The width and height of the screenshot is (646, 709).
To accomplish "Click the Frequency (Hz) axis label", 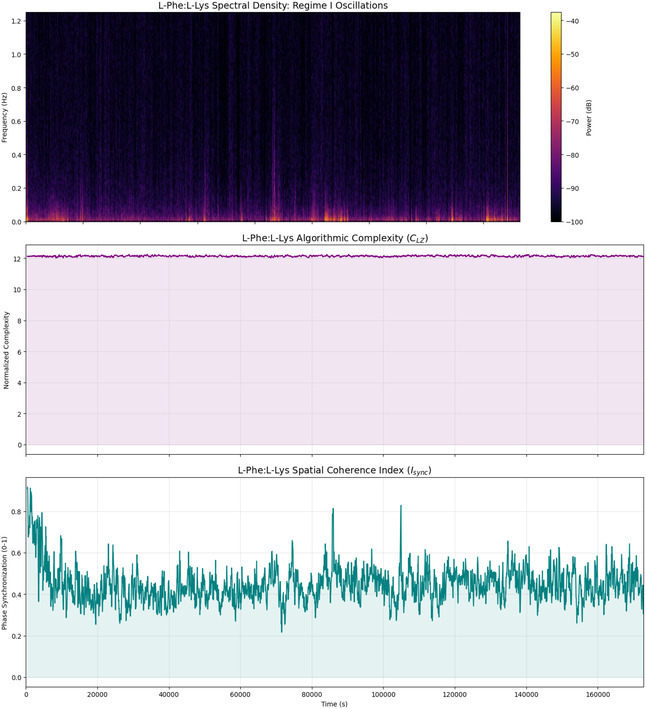I will (x=5, y=118).
